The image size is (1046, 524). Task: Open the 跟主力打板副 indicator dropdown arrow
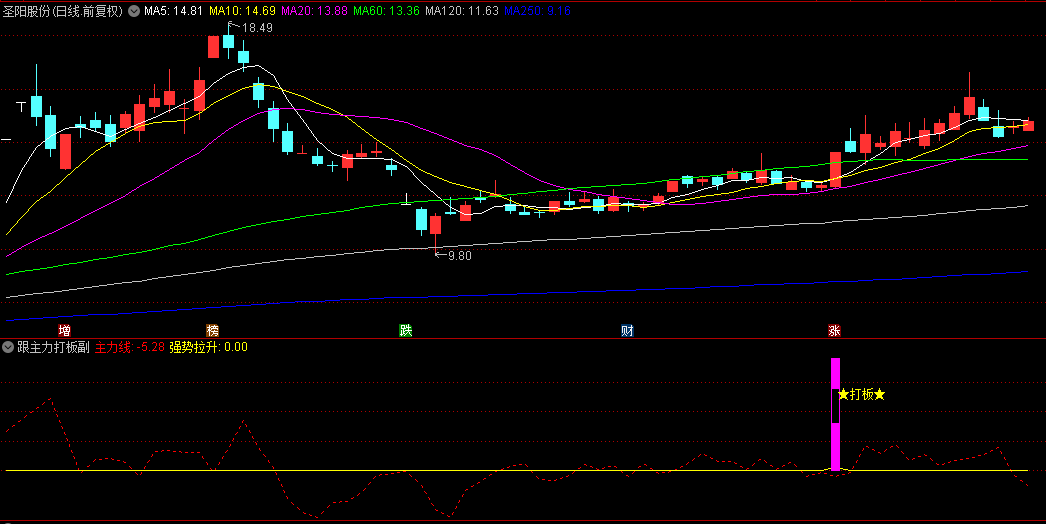[x=8, y=347]
